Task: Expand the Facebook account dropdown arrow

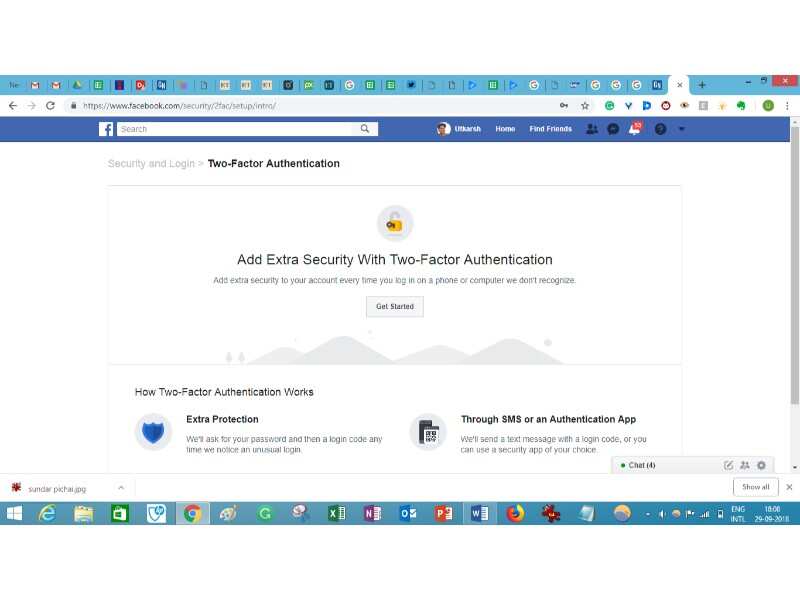Action: coord(682,129)
